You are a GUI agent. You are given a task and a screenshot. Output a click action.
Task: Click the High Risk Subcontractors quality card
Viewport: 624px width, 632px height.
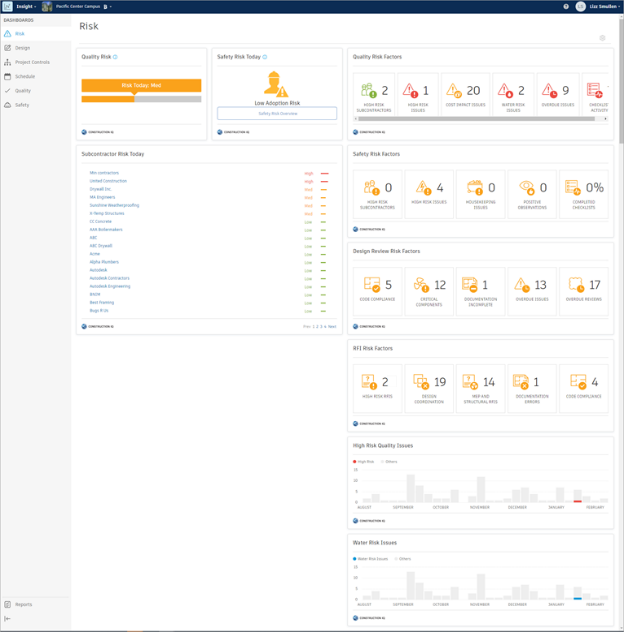(x=375, y=96)
